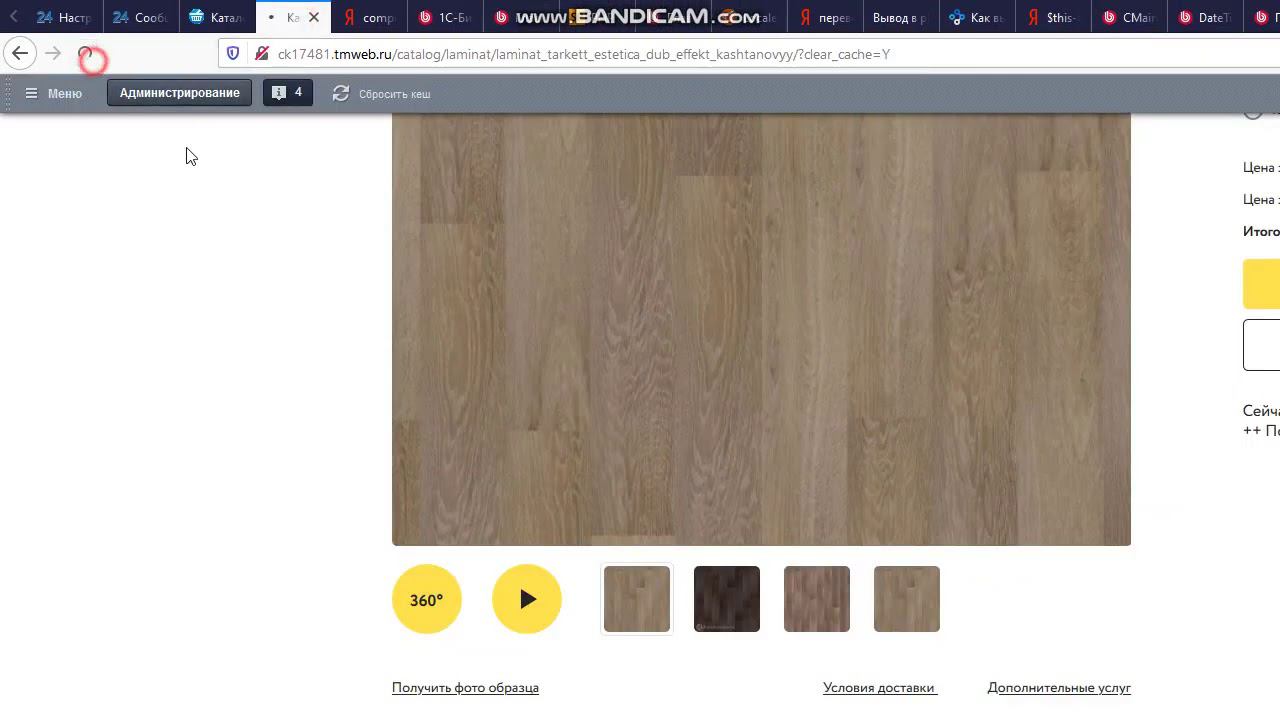Switch to the Yandex comp tab
This screenshot has width=1280, height=720.
point(370,17)
